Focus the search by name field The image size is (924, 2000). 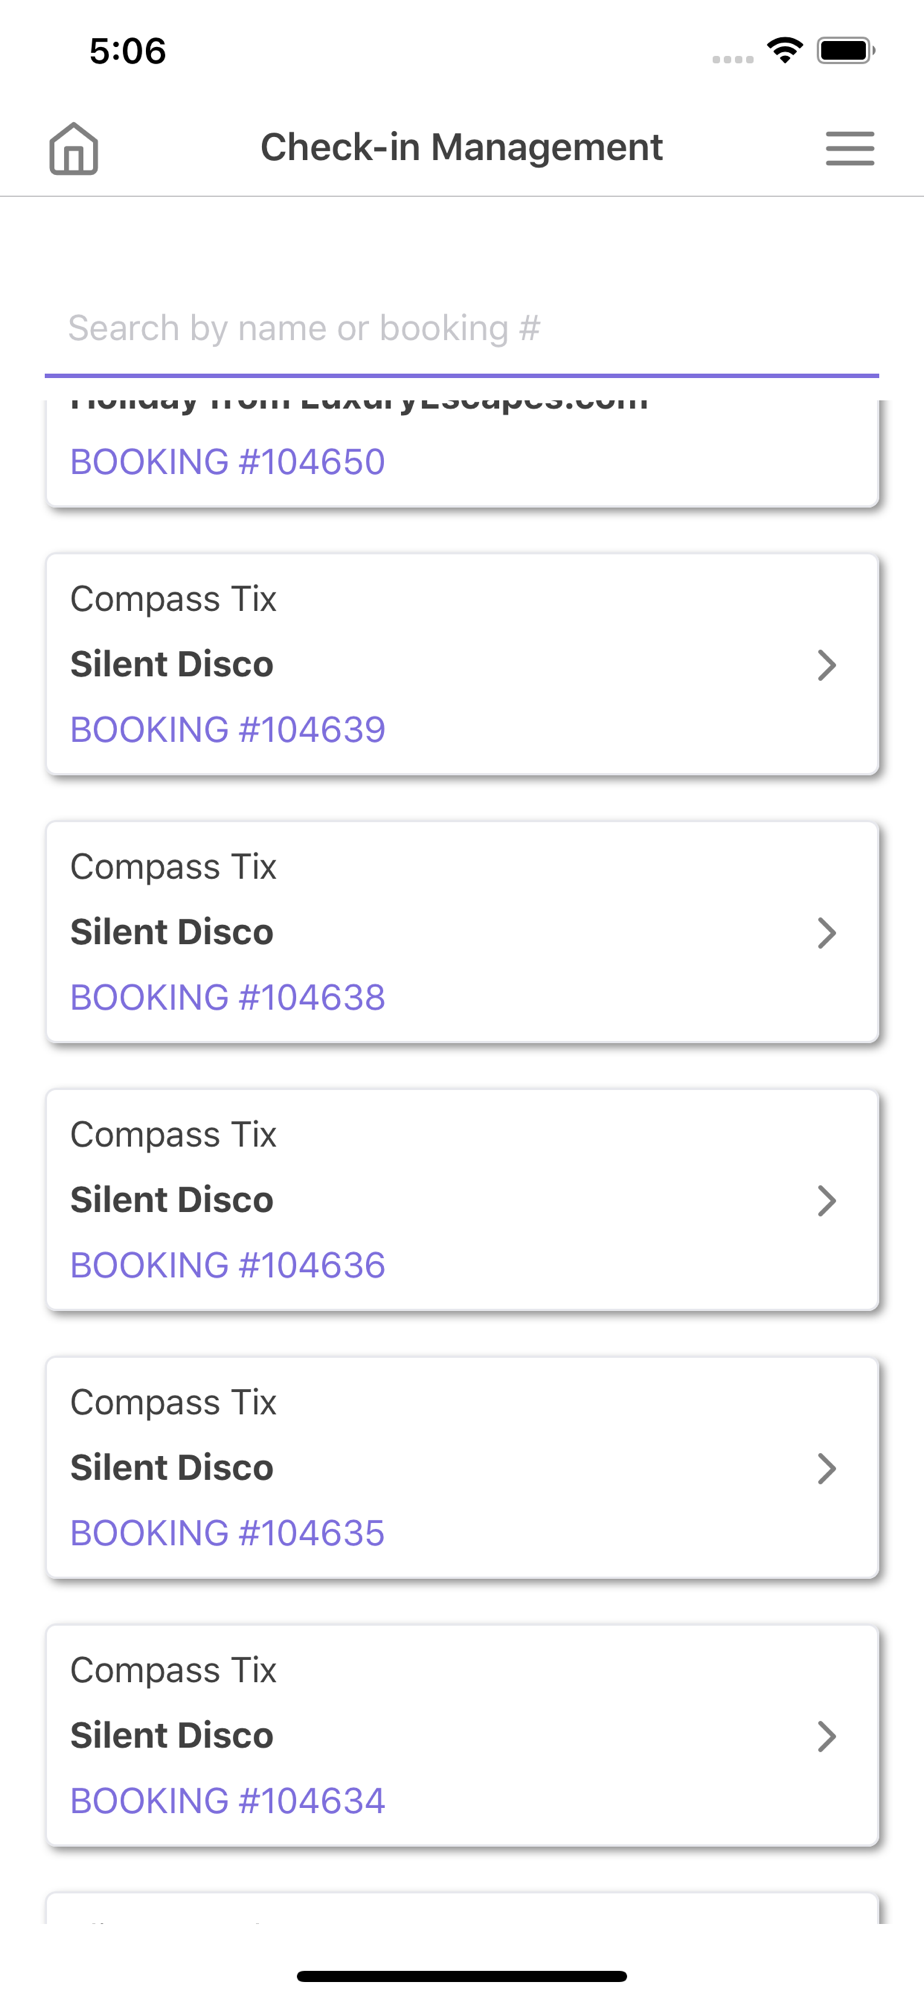(x=461, y=329)
